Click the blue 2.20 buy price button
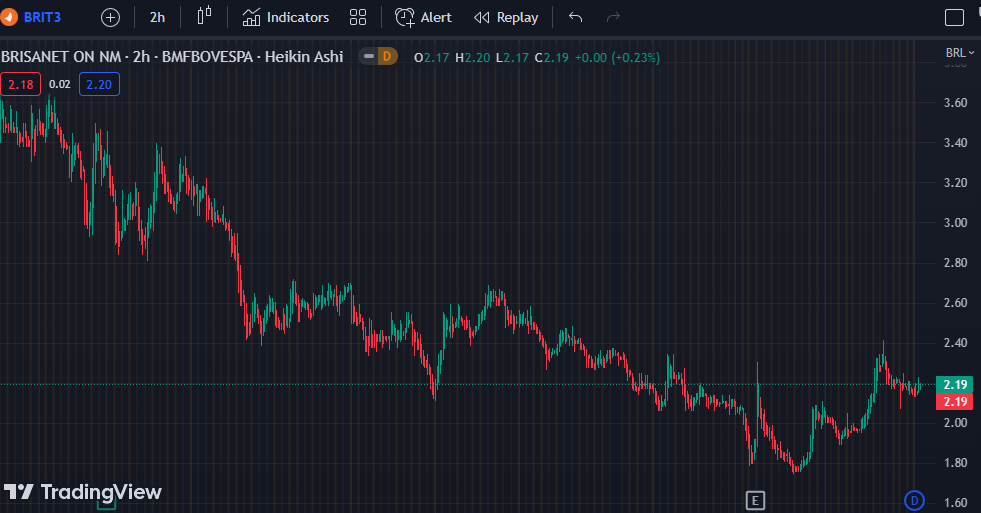Image resolution: width=981 pixels, height=513 pixels. pos(99,84)
